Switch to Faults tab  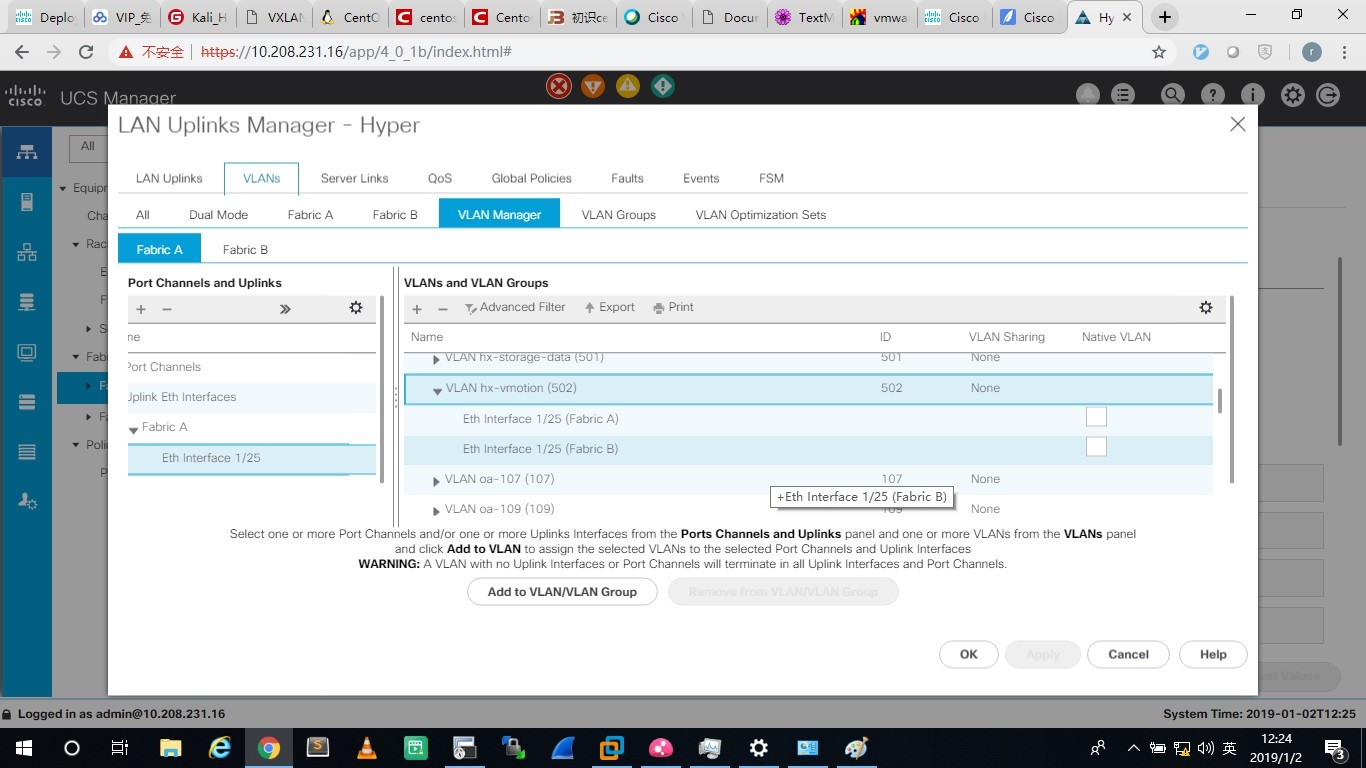click(x=627, y=178)
